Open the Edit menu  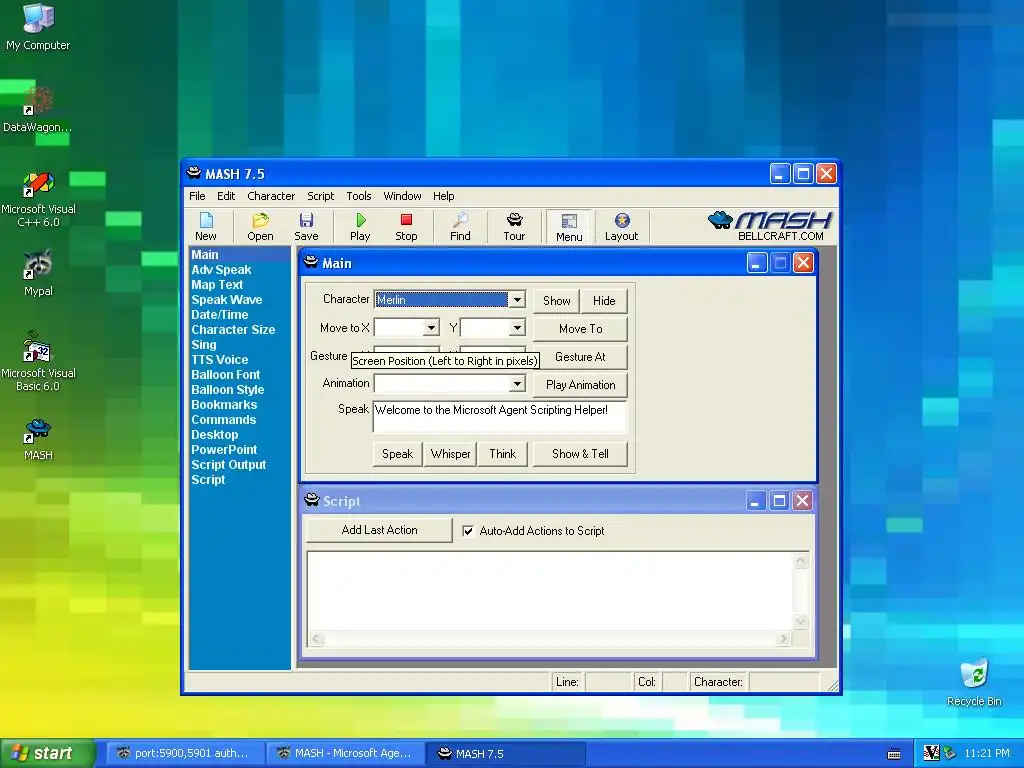(x=226, y=196)
